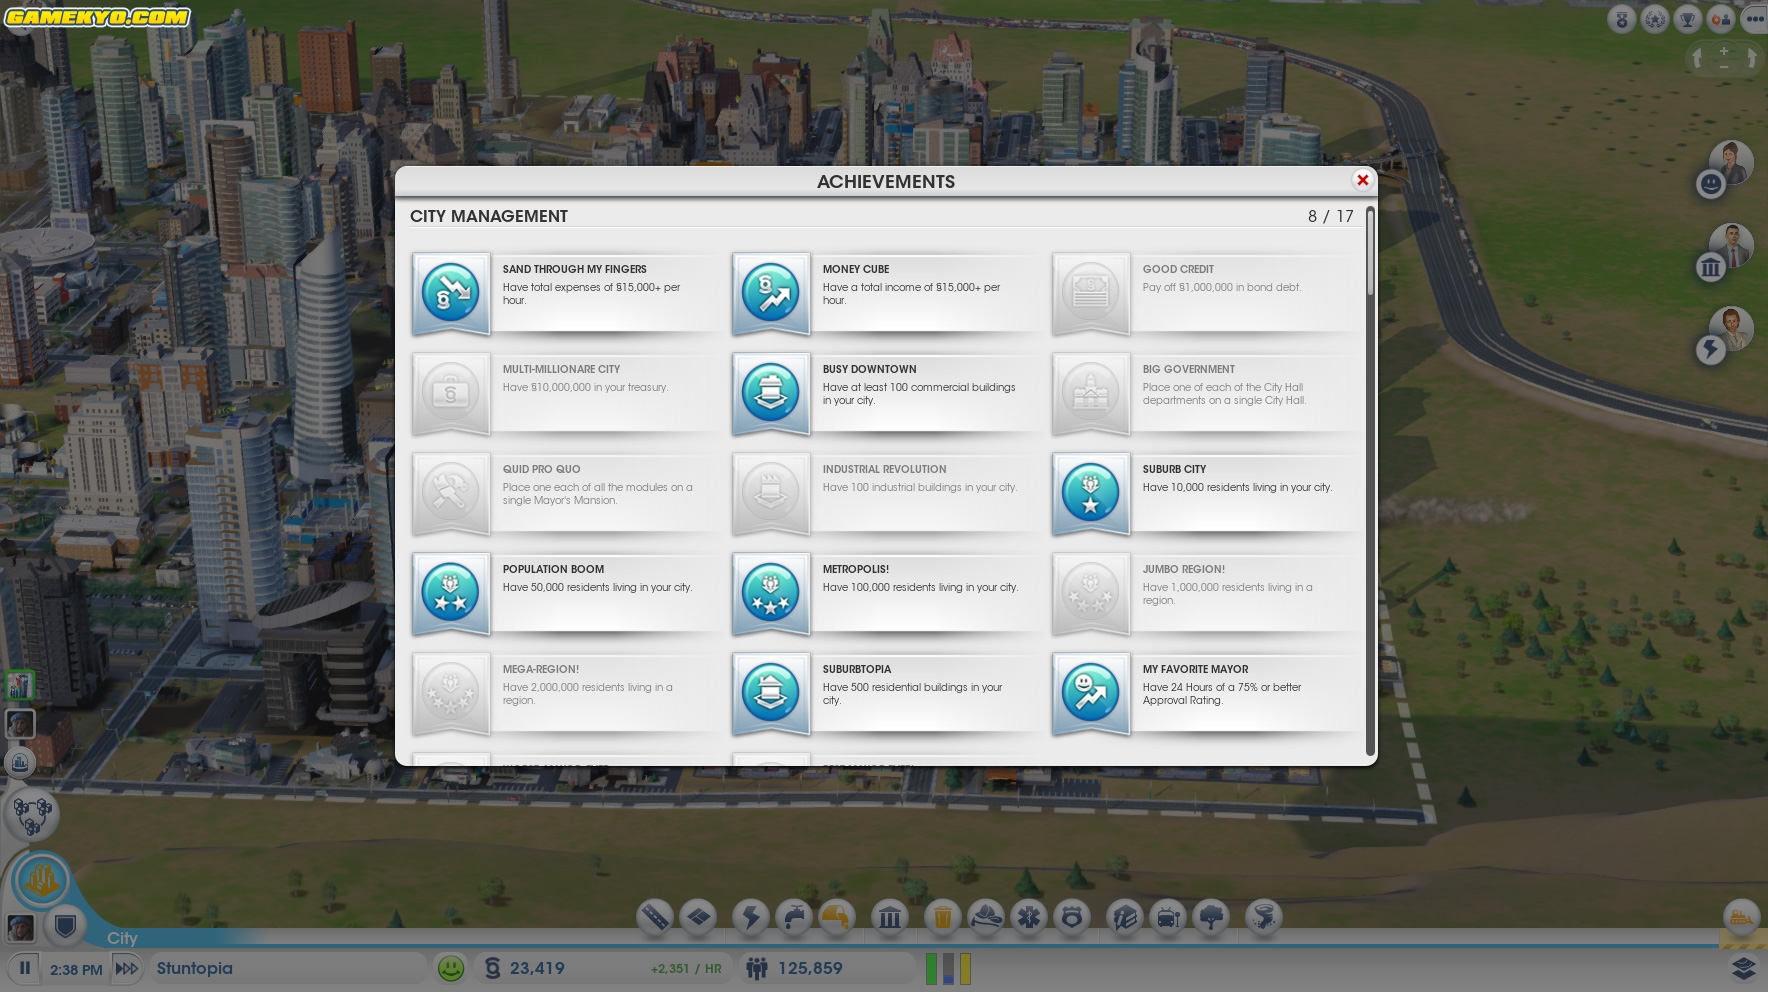Click the laurel star leaderboard icon
Image resolution: width=1768 pixels, height=992 pixels.
pyautogui.click(x=1655, y=19)
